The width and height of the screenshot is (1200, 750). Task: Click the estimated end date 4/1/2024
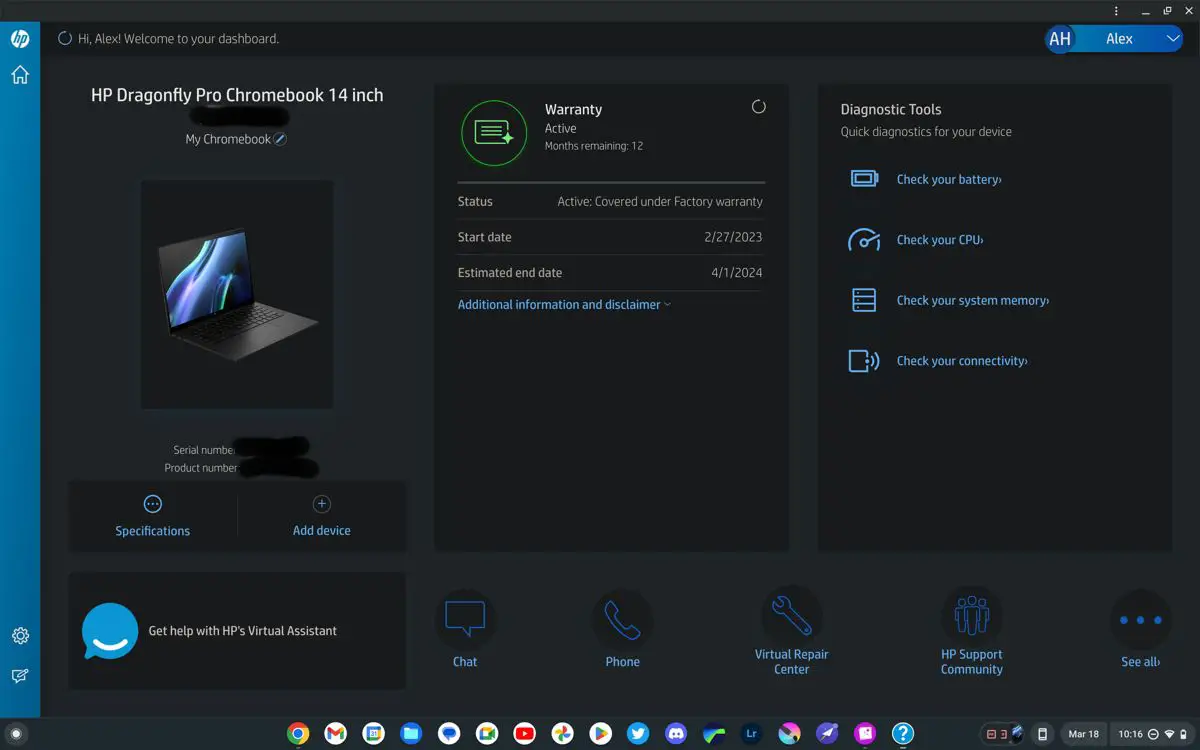[737, 272]
